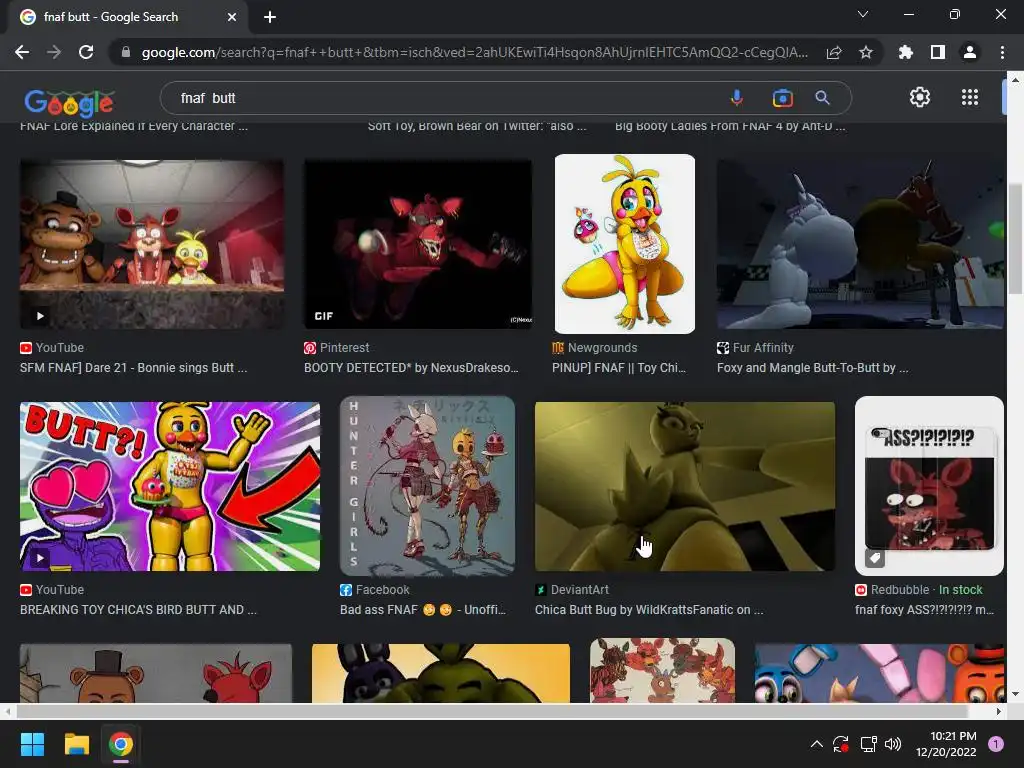Open File Explorer from the taskbar

coord(76,744)
